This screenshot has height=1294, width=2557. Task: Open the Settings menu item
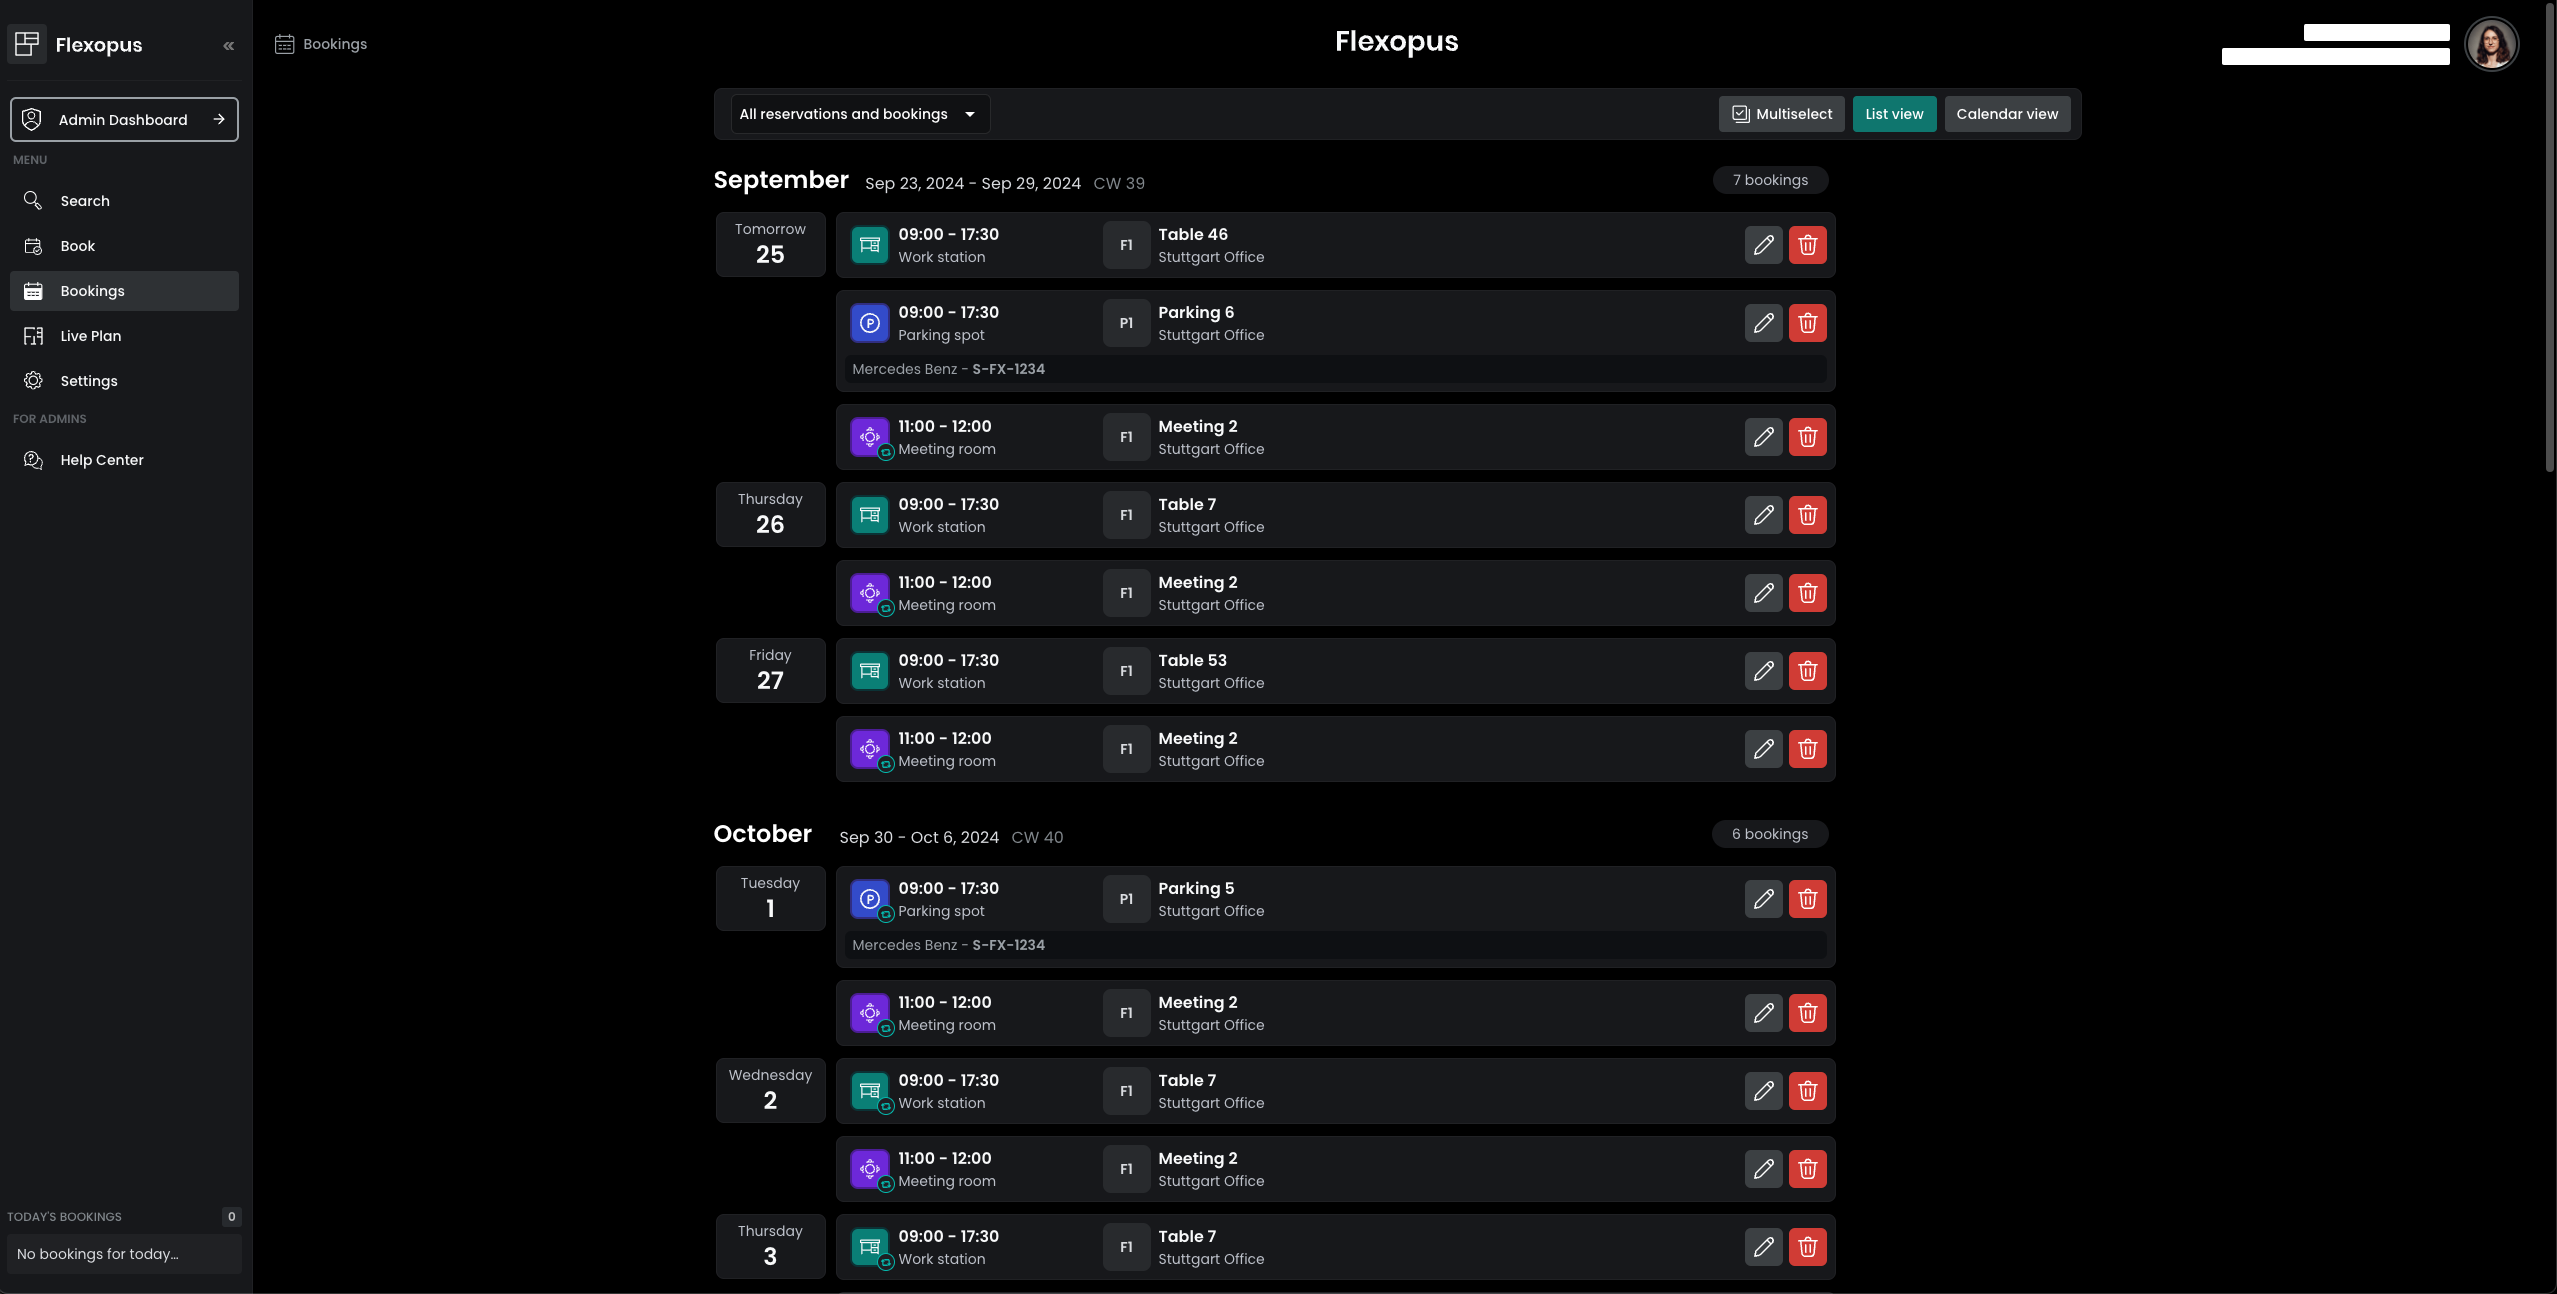point(89,381)
